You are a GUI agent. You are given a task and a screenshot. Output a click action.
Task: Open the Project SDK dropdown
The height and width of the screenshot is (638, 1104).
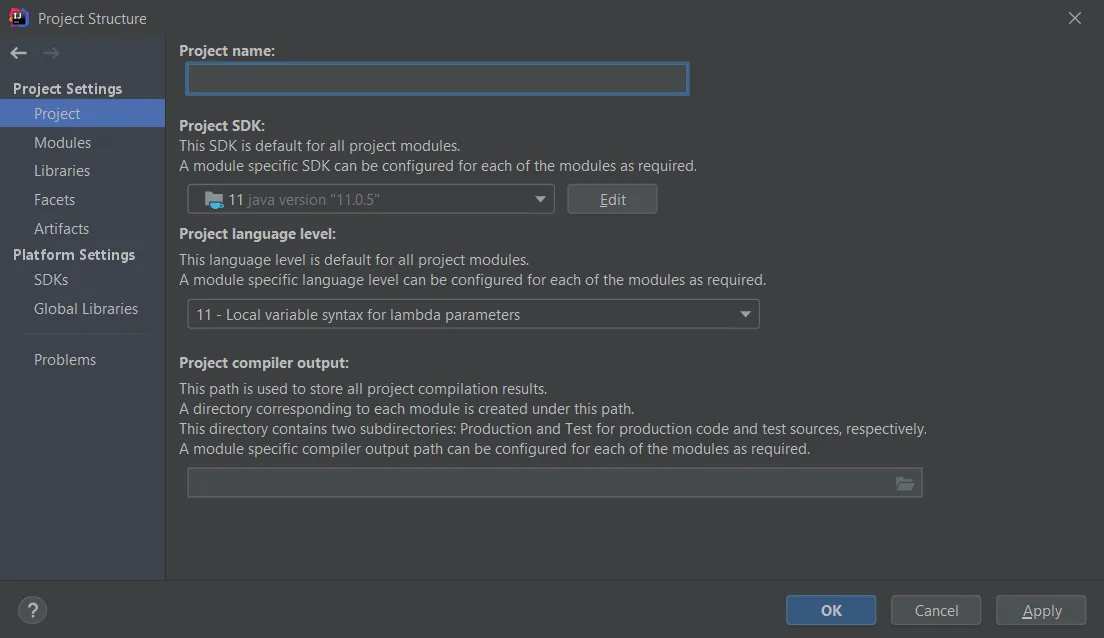coord(540,200)
